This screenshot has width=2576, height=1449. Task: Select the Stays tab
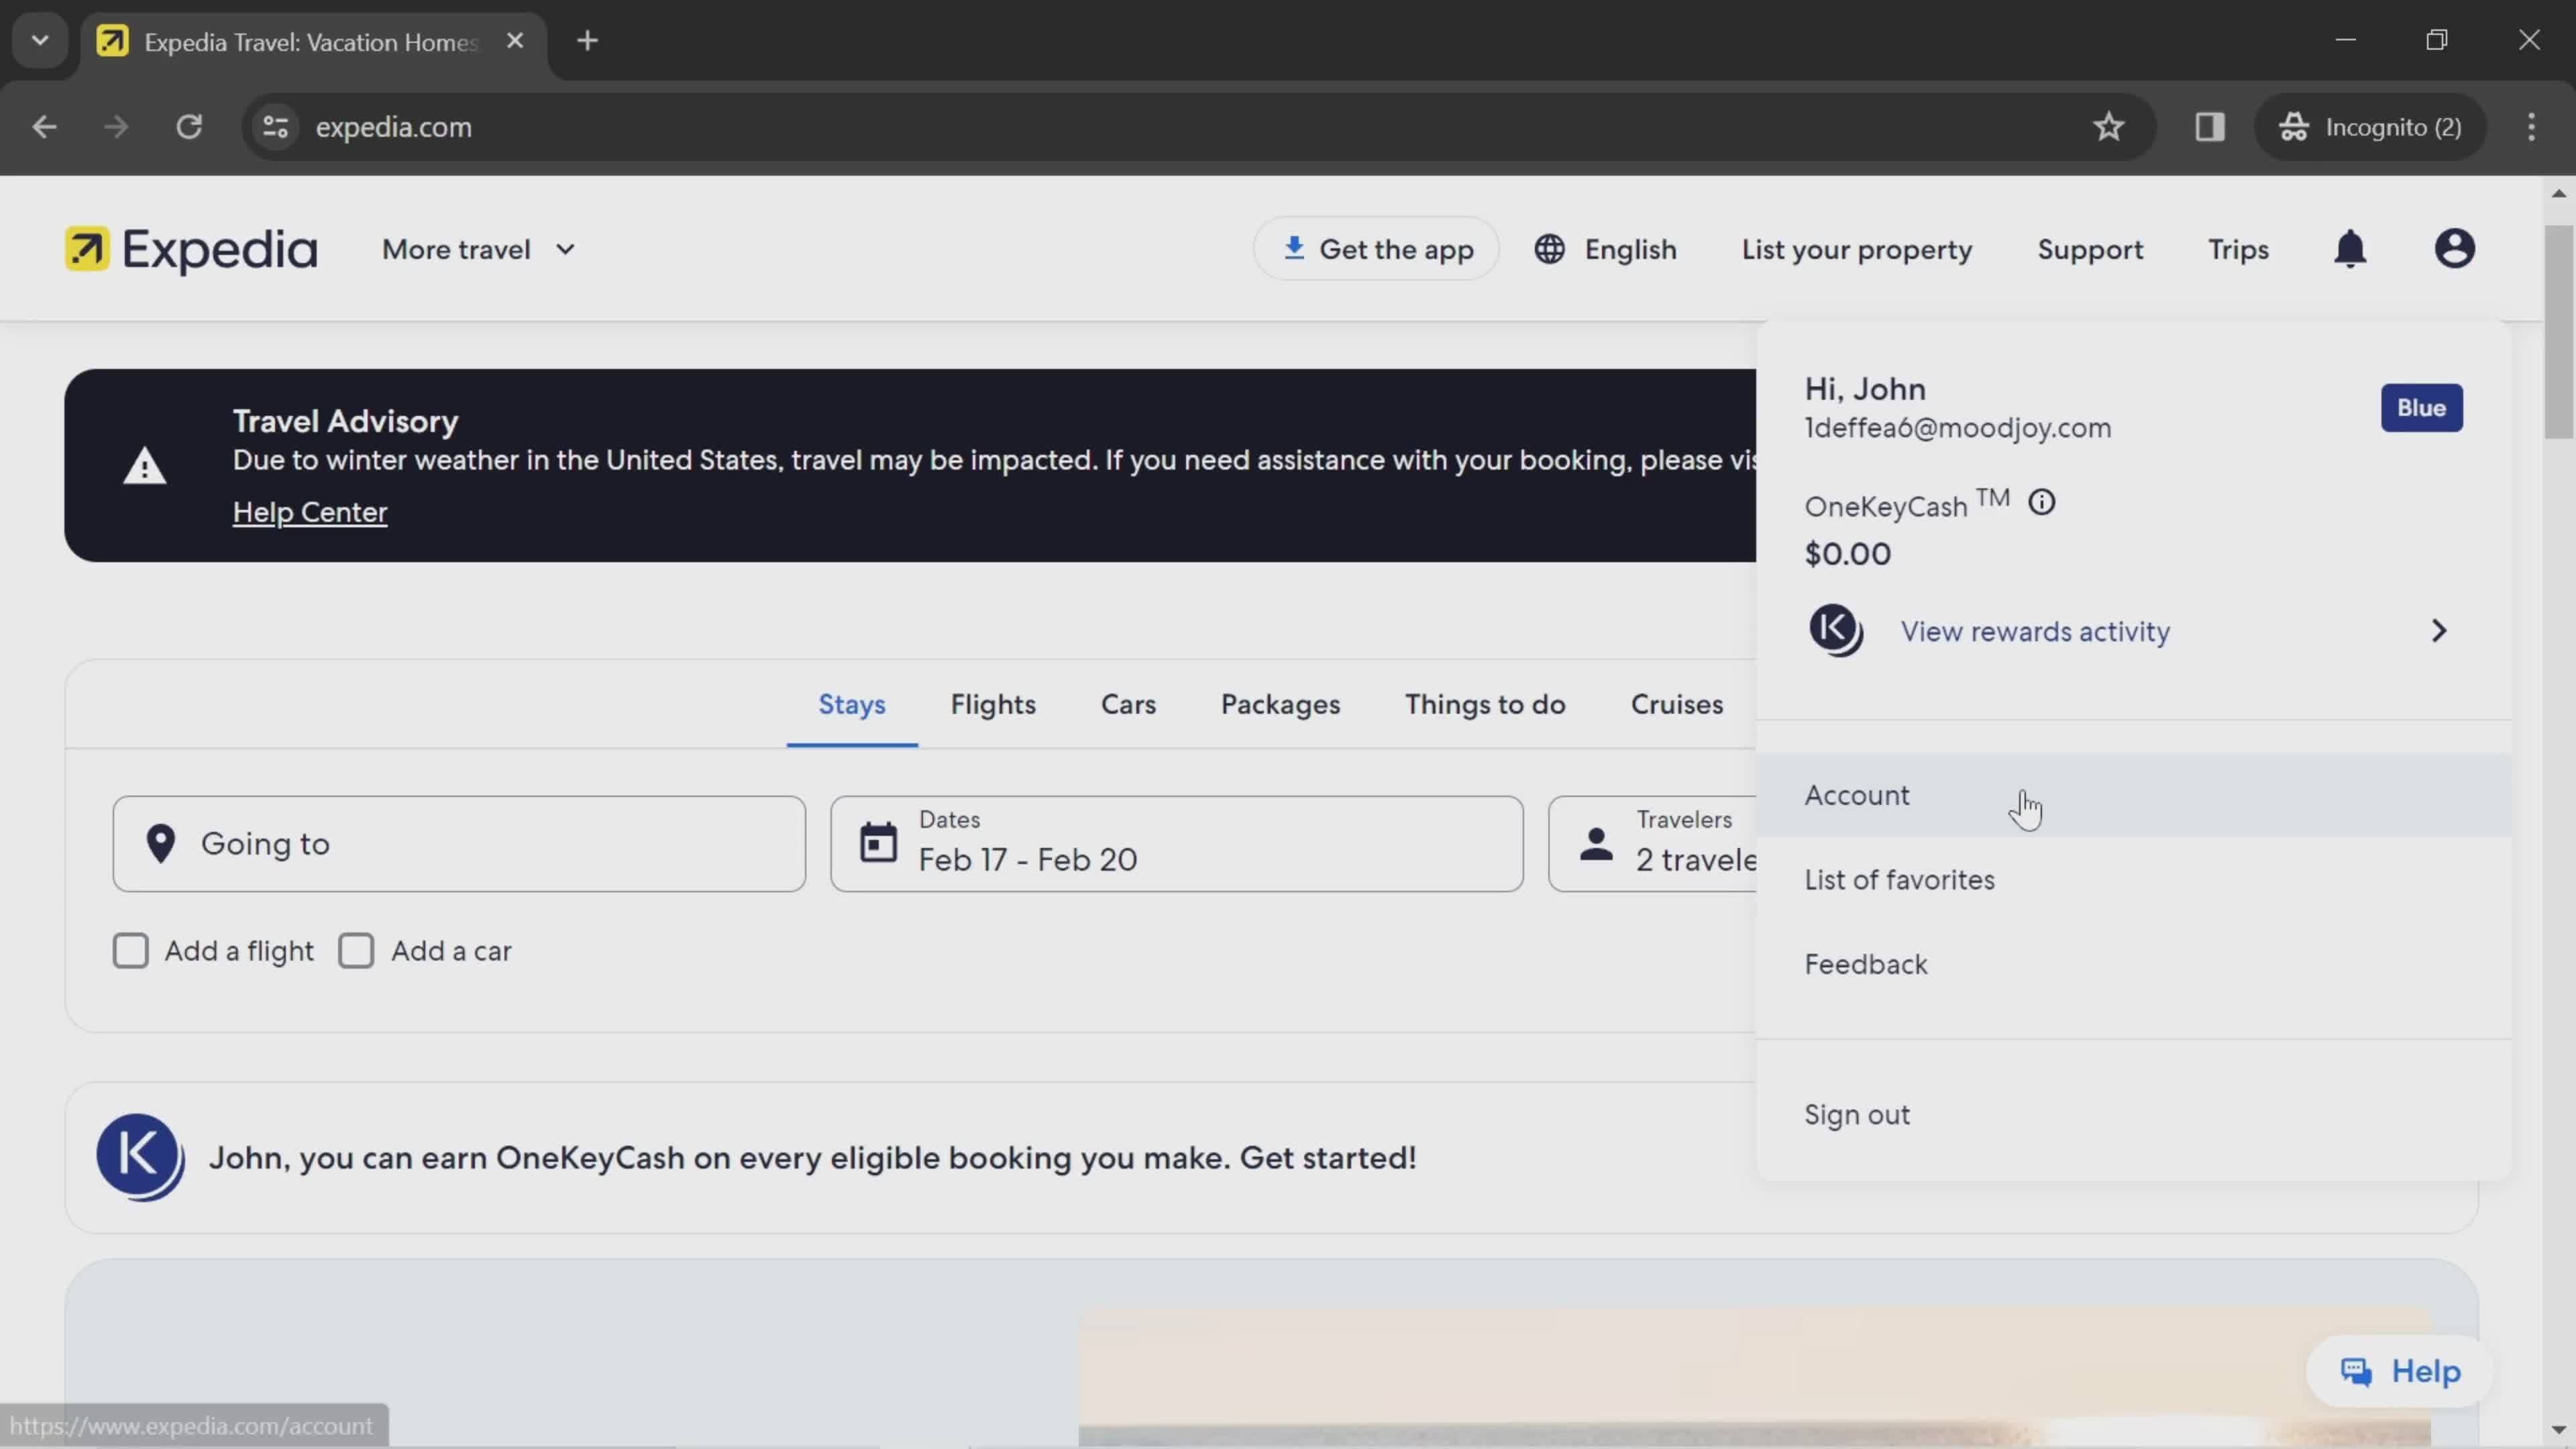852,705
